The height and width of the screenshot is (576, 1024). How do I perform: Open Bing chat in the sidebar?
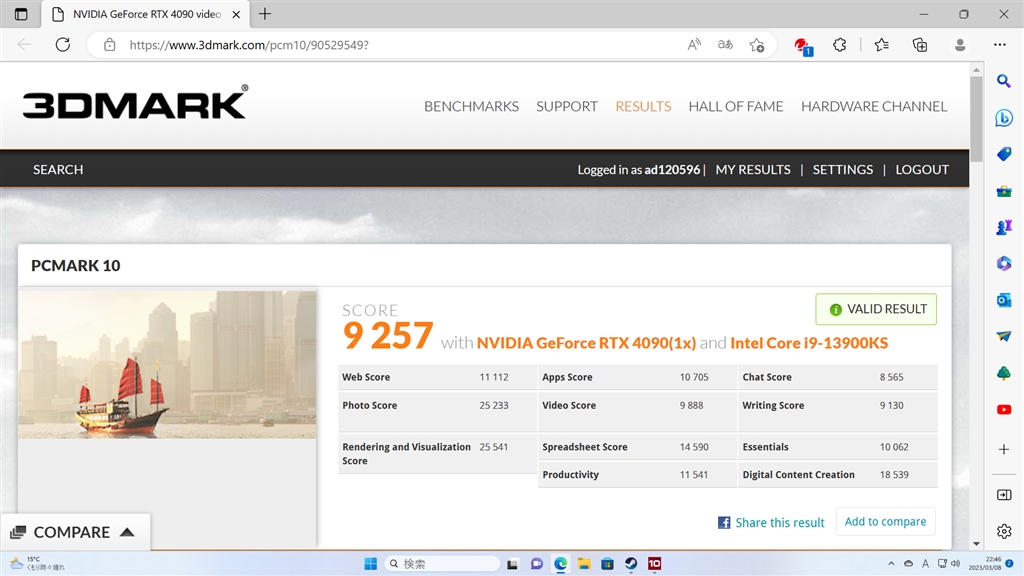pos(1004,118)
